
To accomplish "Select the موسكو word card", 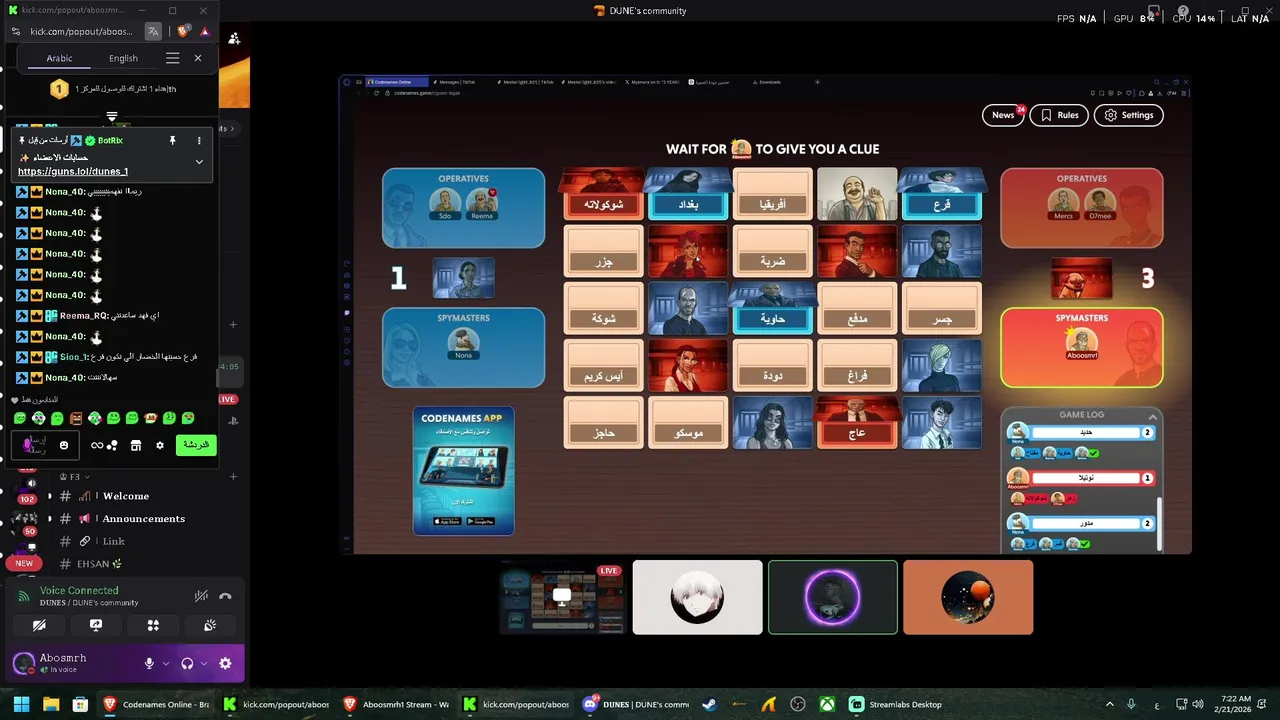I will tap(688, 424).
